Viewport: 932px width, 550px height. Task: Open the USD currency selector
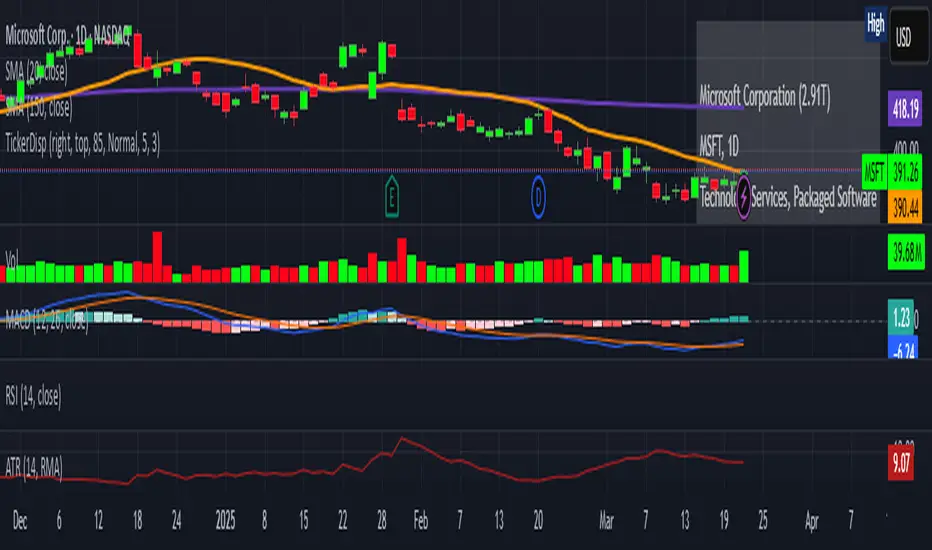tap(909, 37)
